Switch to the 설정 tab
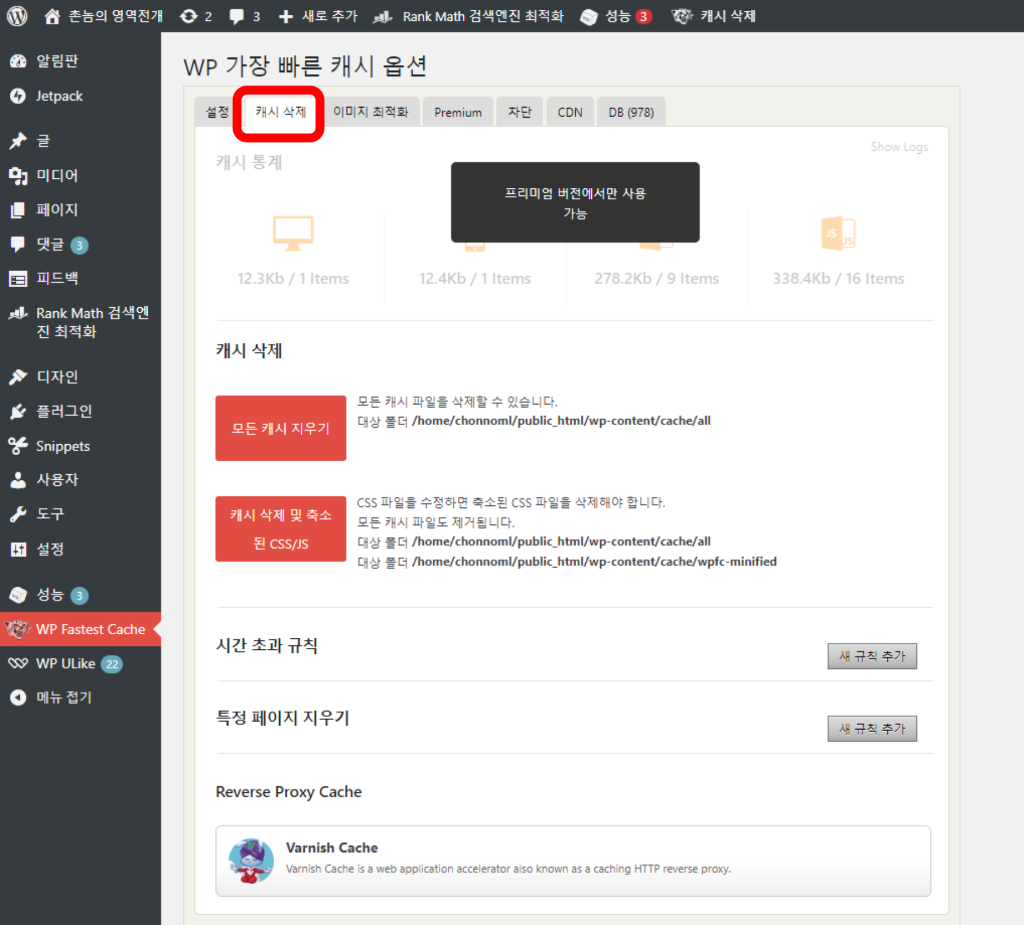 [217, 112]
